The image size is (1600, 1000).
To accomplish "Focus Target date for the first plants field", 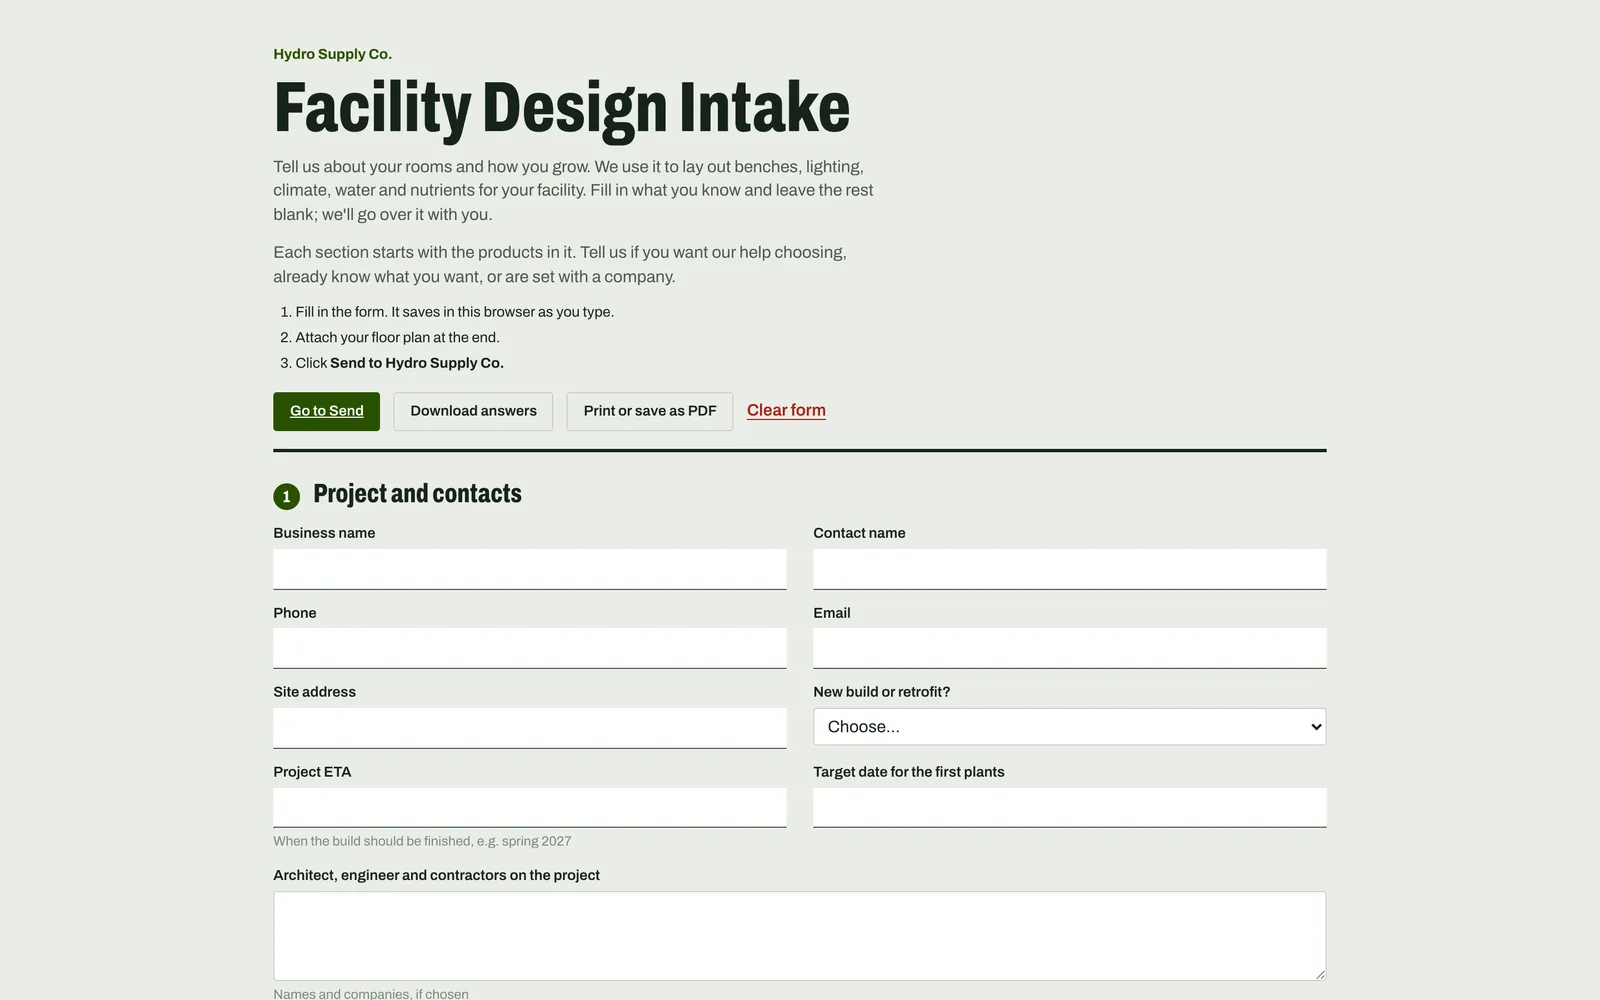I will pyautogui.click(x=1070, y=807).
